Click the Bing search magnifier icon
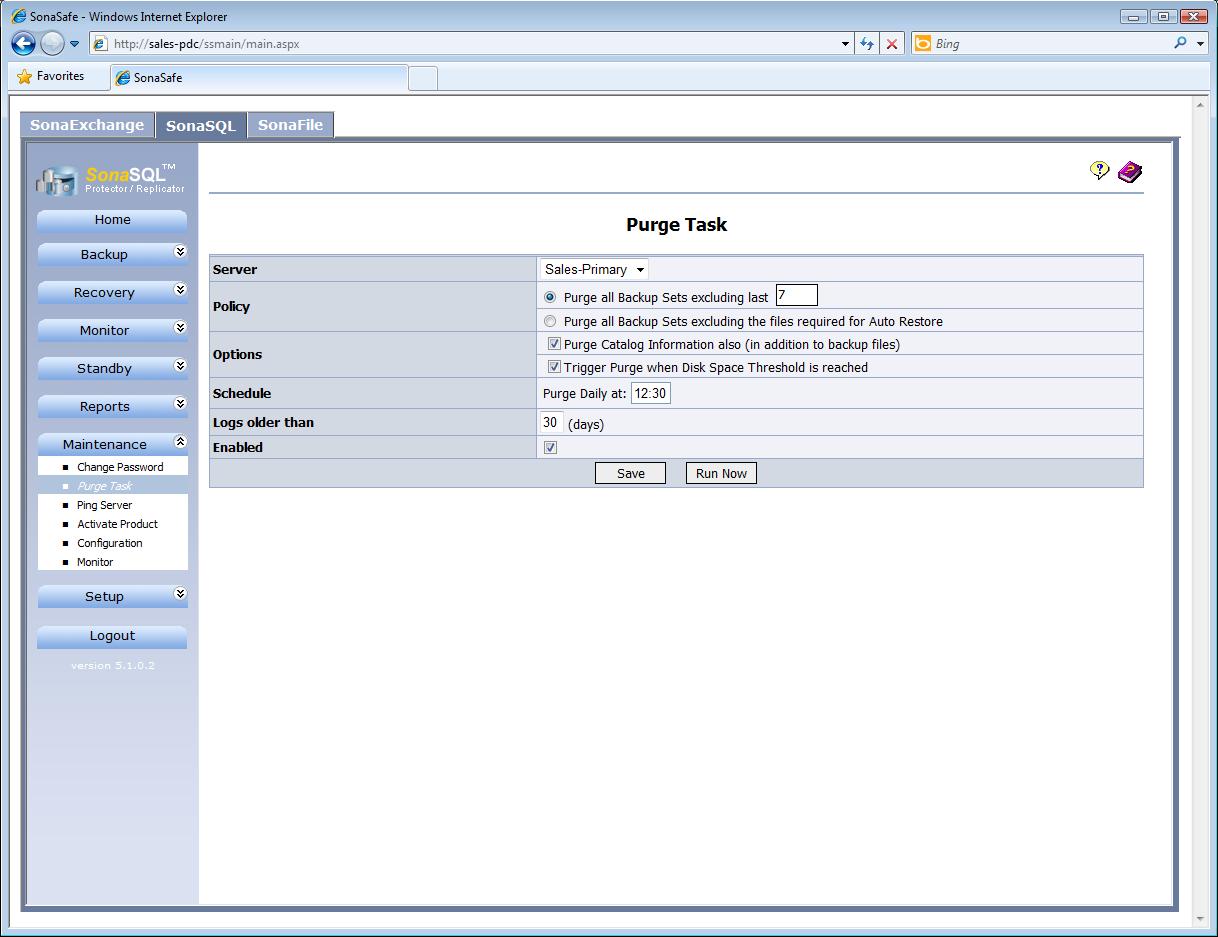The image size is (1218, 937). [x=1181, y=43]
